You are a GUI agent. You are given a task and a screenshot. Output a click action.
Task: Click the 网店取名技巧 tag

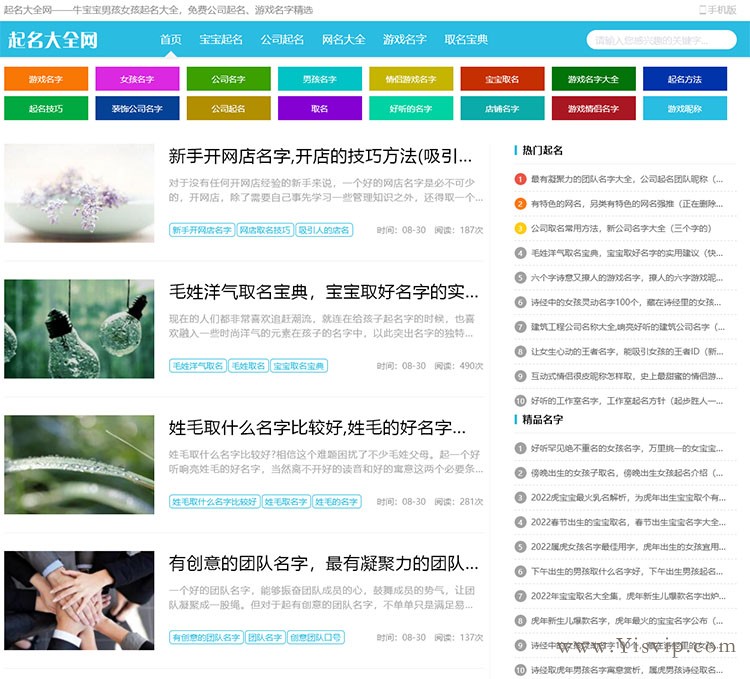pyautogui.click(x=265, y=230)
